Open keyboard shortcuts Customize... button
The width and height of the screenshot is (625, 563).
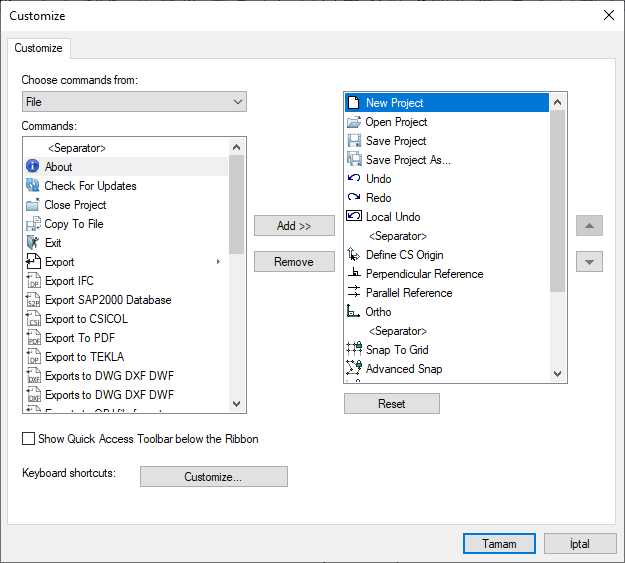tap(213, 477)
